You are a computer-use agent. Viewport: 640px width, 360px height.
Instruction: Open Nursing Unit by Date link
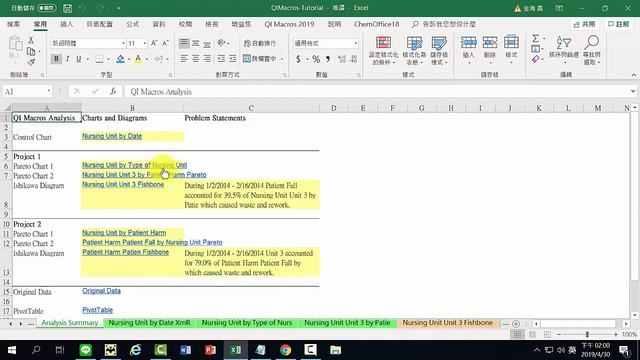tap(112, 136)
